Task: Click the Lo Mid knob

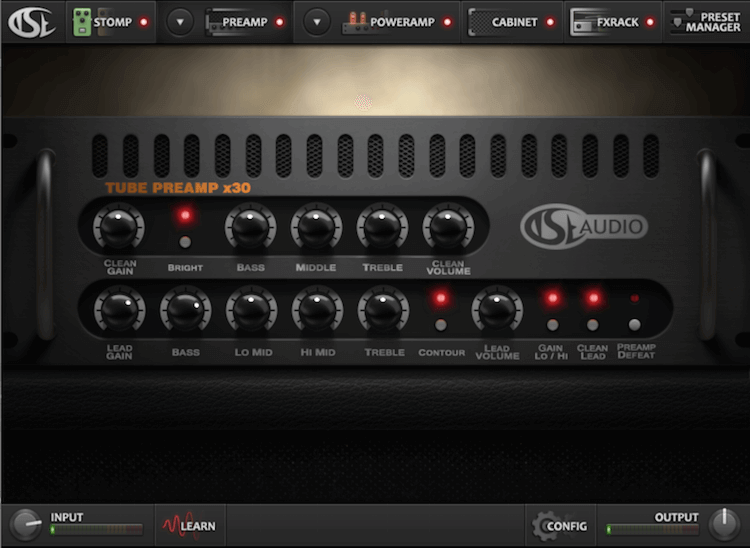Action: pyautogui.click(x=252, y=310)
